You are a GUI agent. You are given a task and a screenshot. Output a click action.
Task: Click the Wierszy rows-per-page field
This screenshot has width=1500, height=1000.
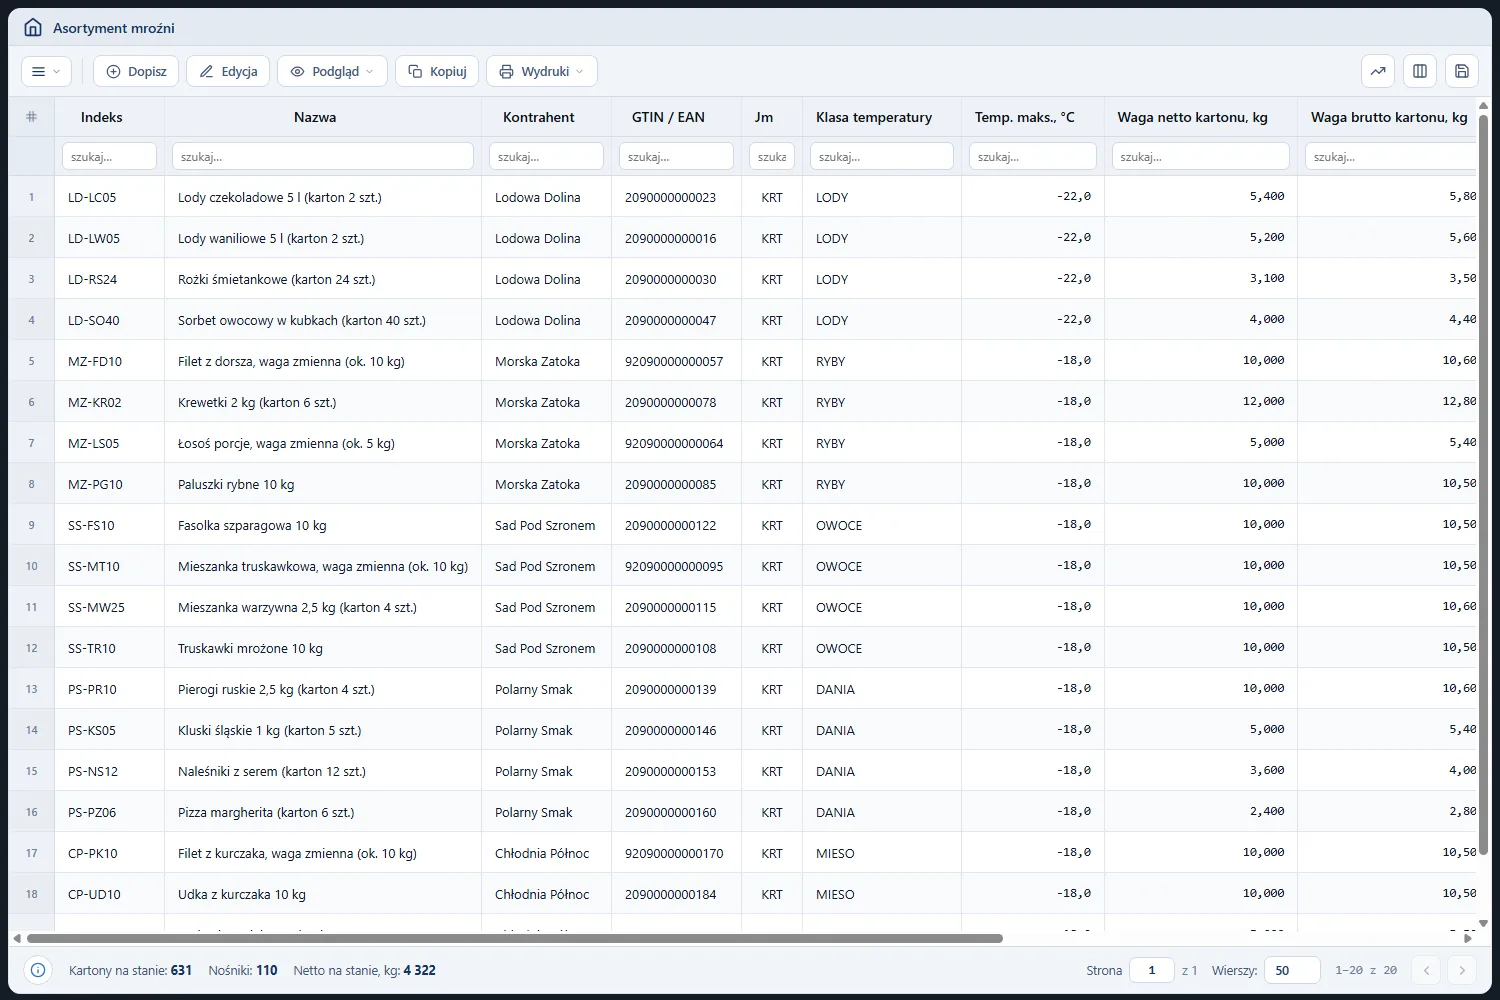click(1292, 970)
